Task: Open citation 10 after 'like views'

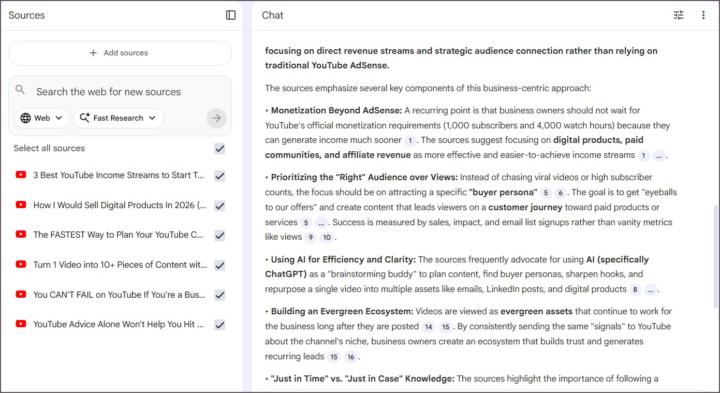Action: tap(326, 237)
